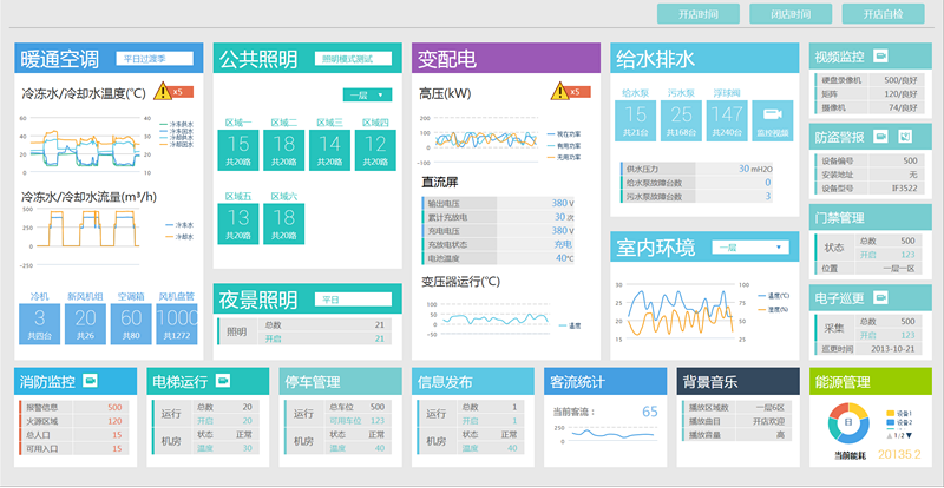Click the camera icon beside 消防监控
The image size is (944, 488).
point(91,381)
